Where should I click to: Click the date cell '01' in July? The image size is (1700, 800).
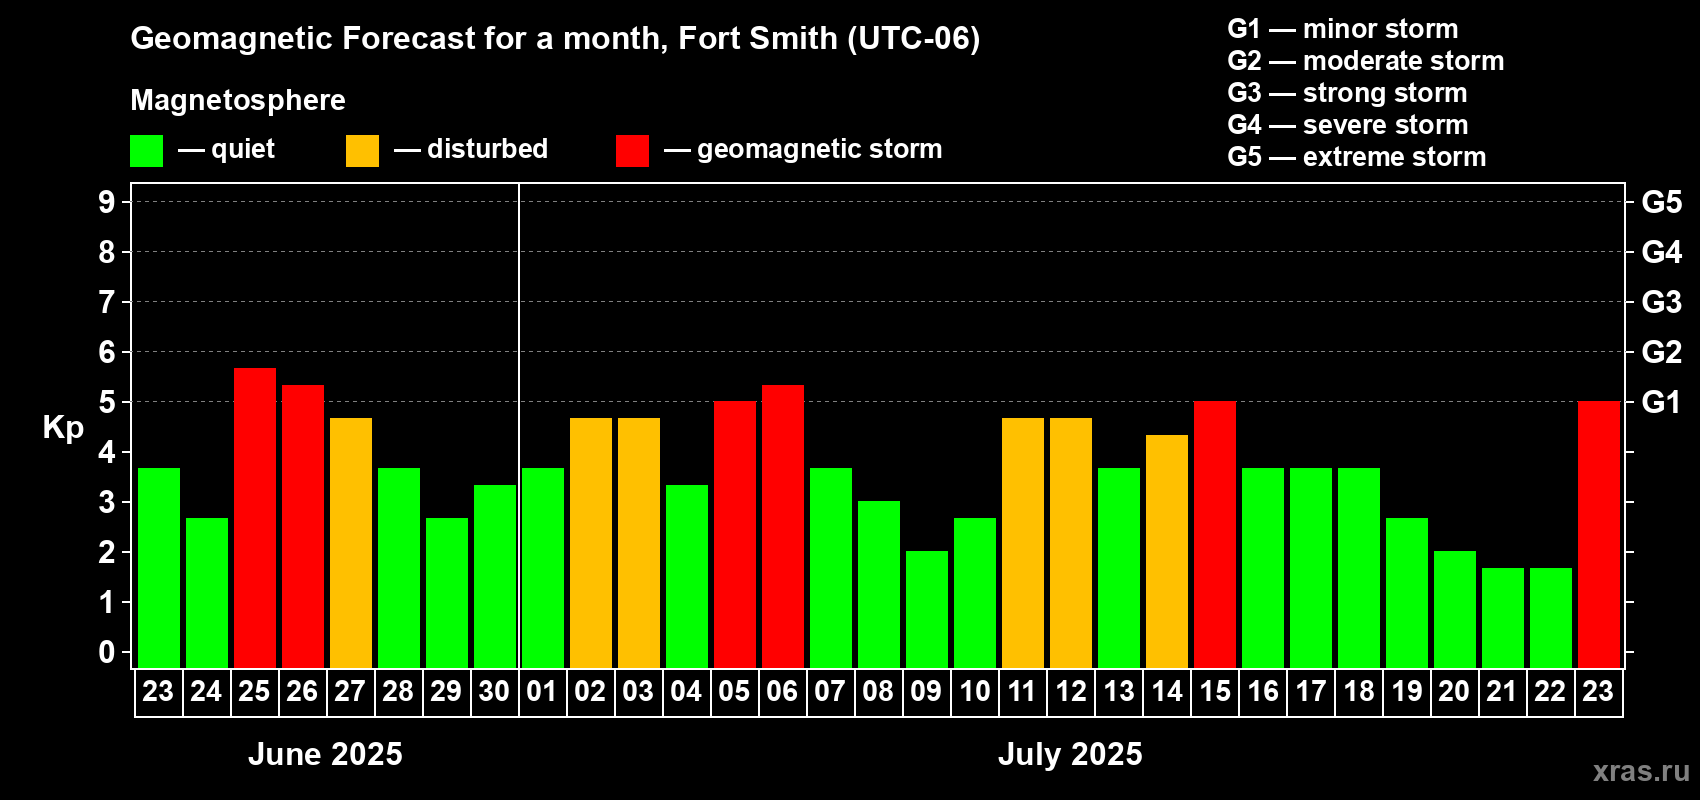click(x=543, y=692)
